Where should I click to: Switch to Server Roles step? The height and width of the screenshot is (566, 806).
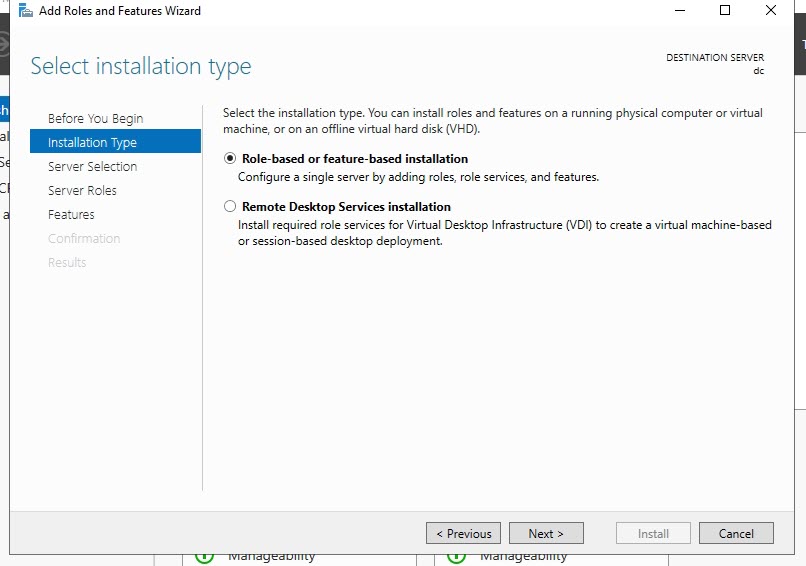coord(82,191)
